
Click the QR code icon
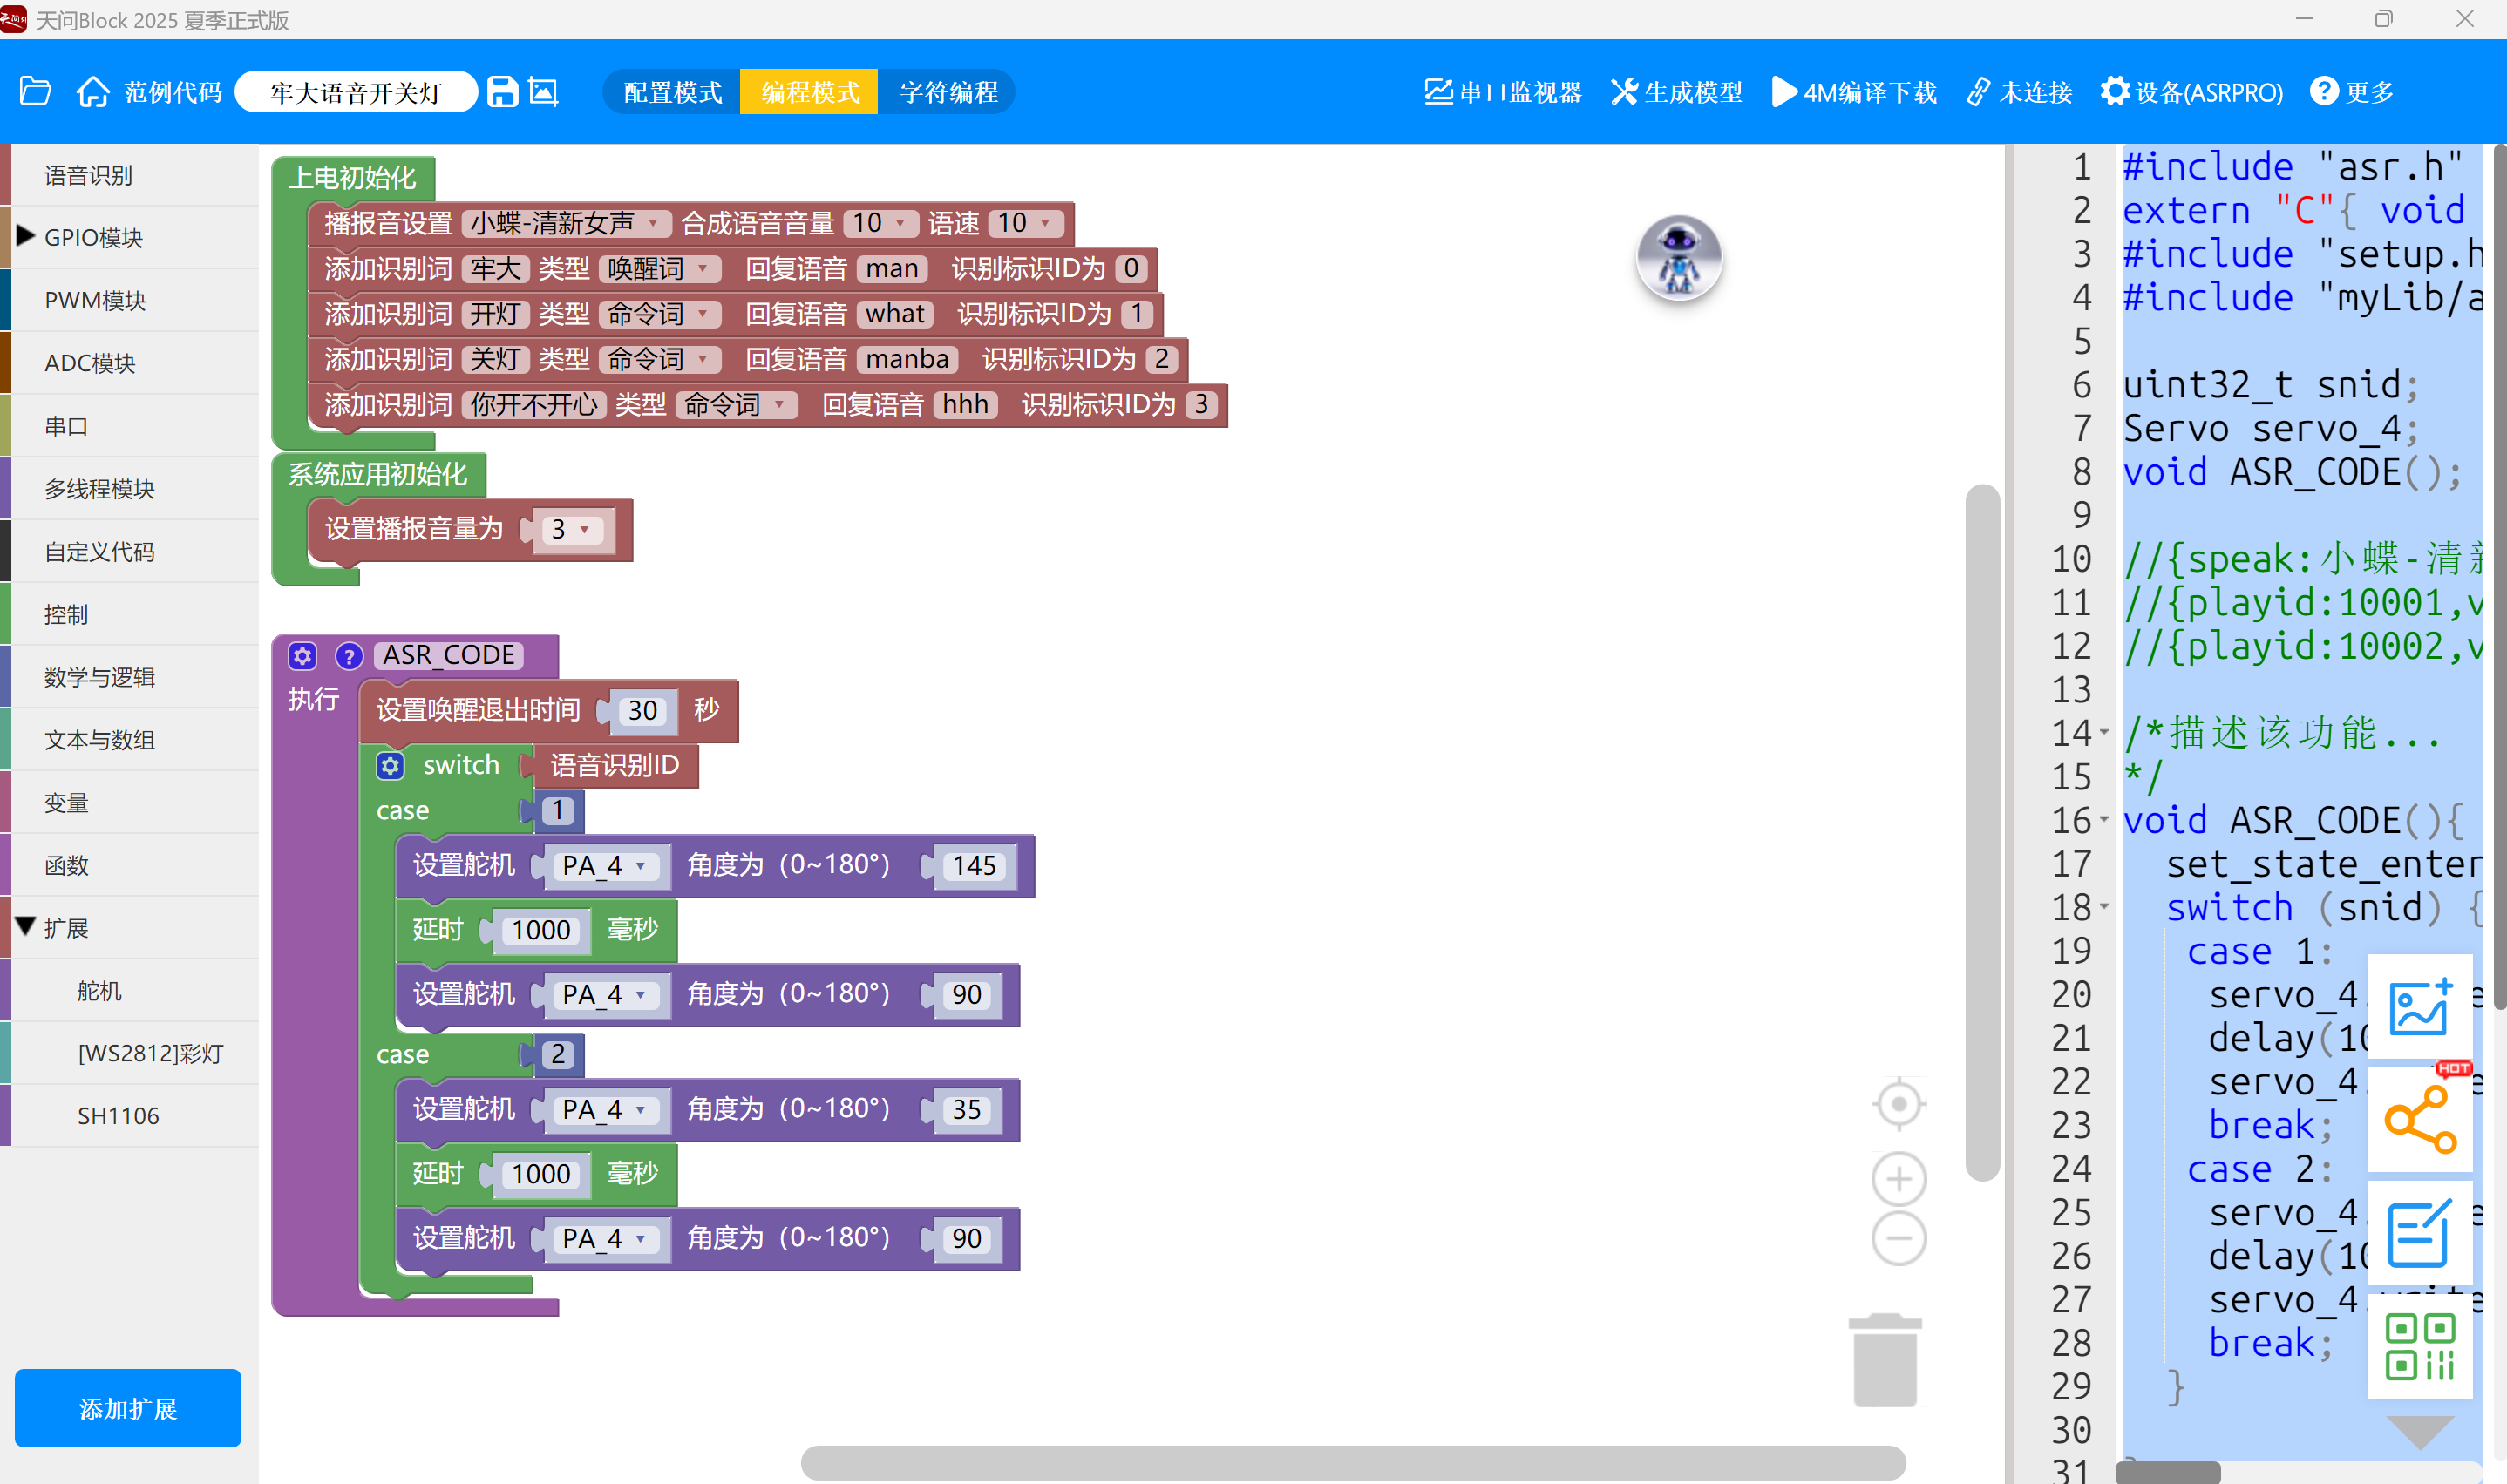[x=2419, y=1347]
